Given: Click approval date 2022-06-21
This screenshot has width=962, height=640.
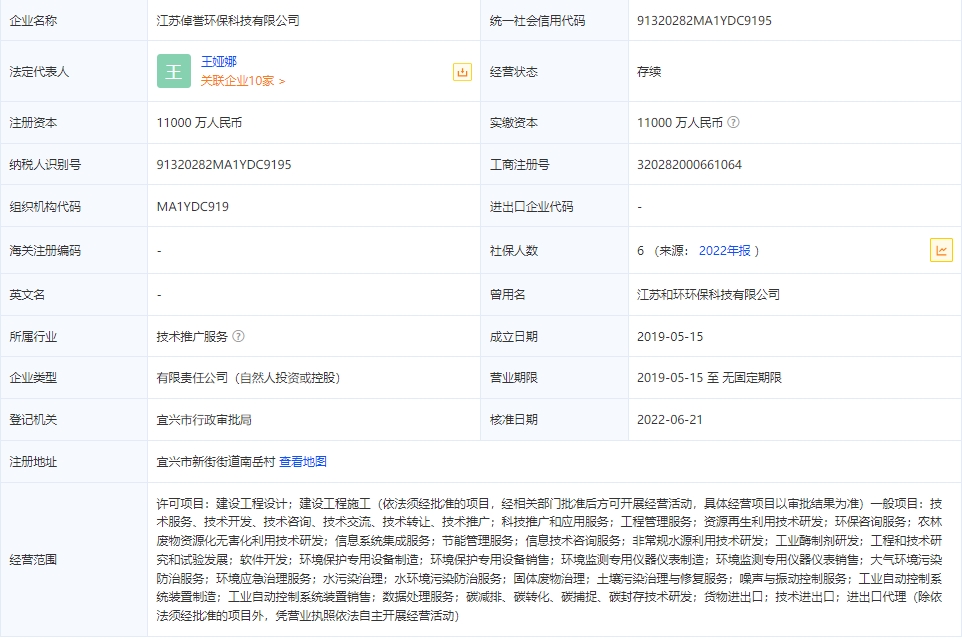Looking at the screenshot, I should click(669, 420).
